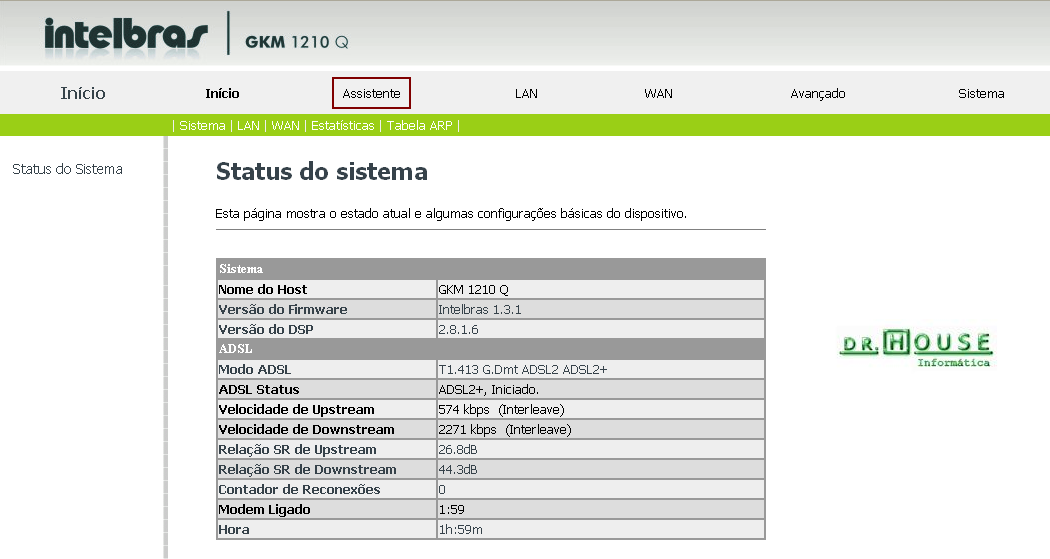This screenshot has height=559, width=1050.
Task: Click the Hora value '1h:59m'
Action: (460, 530)
